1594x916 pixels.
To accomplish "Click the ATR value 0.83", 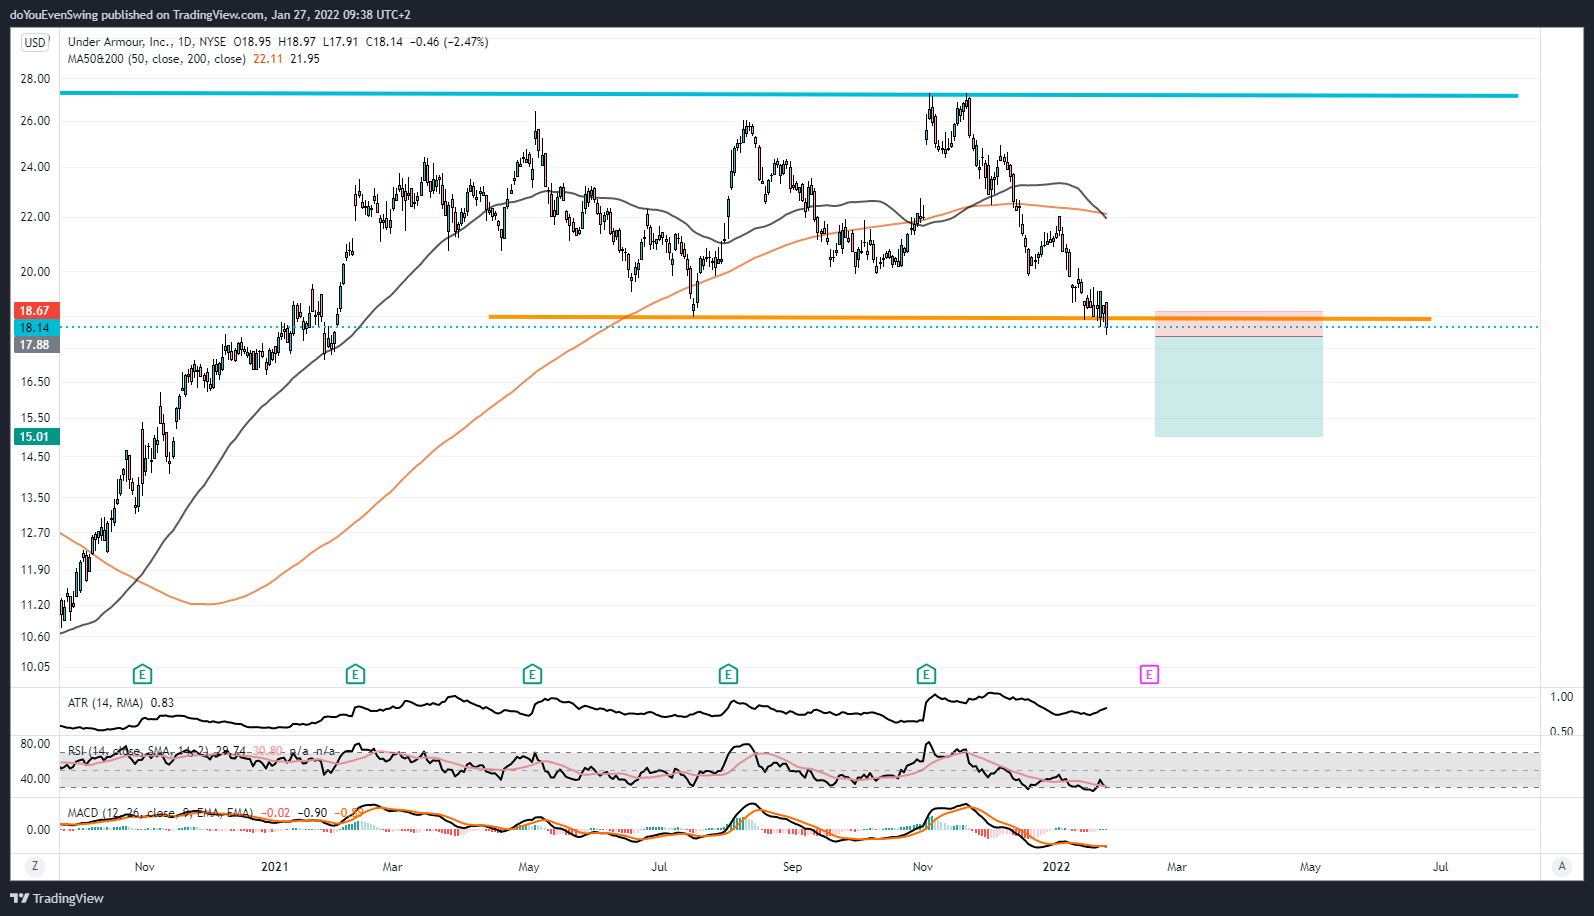I will point(162,703).
